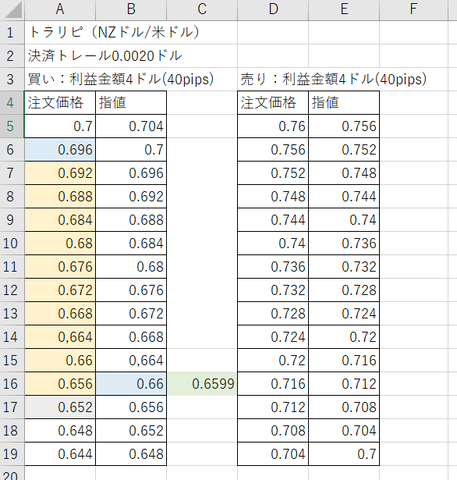Select column F header

413,9
